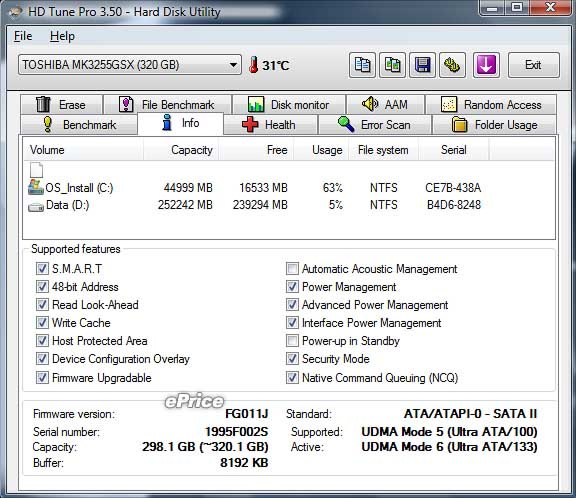Click the HD Tune title bar icon
The image size is (576, 498).
(x=15, y=12)
